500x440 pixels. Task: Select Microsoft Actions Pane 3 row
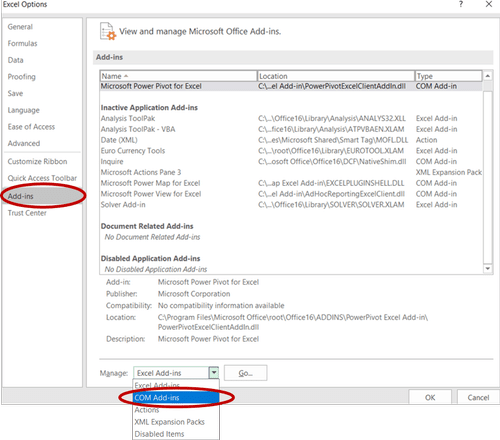click(x=291, y=172)
